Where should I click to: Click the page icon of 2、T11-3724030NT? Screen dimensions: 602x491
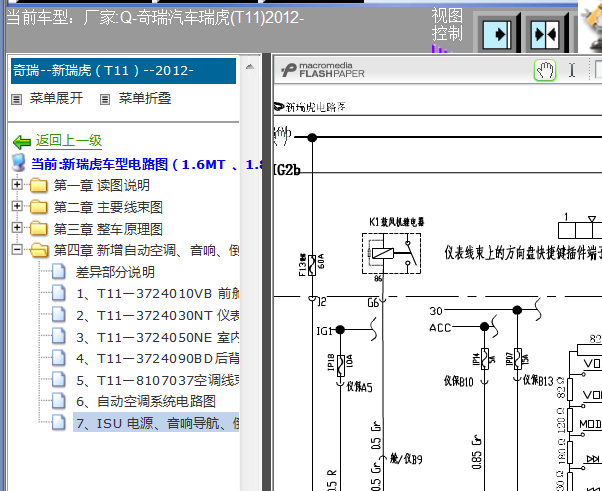(58, 314)
